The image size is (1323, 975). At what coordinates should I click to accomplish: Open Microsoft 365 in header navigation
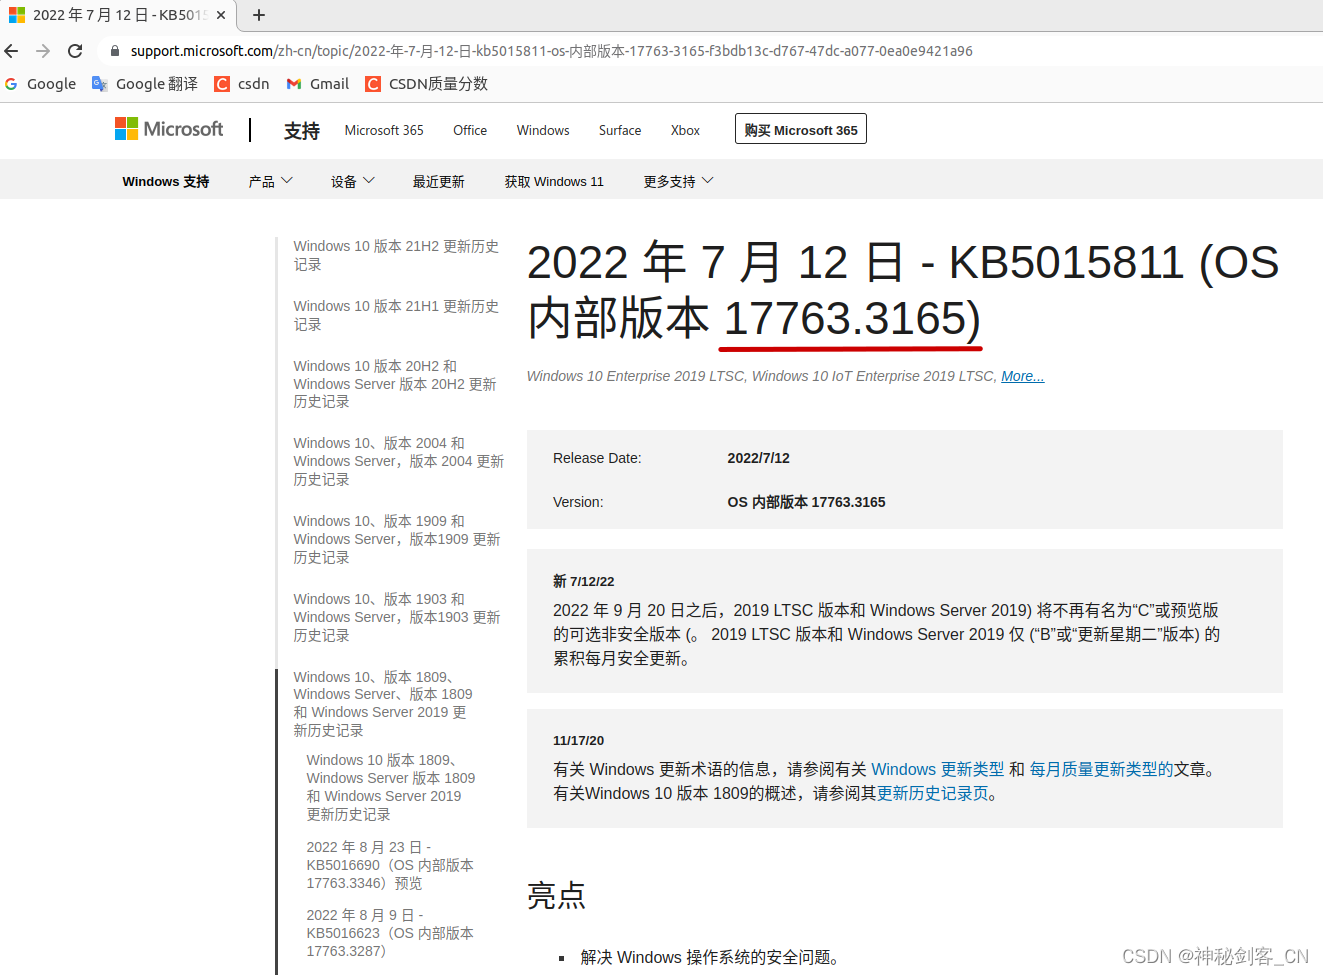(384, 130)
